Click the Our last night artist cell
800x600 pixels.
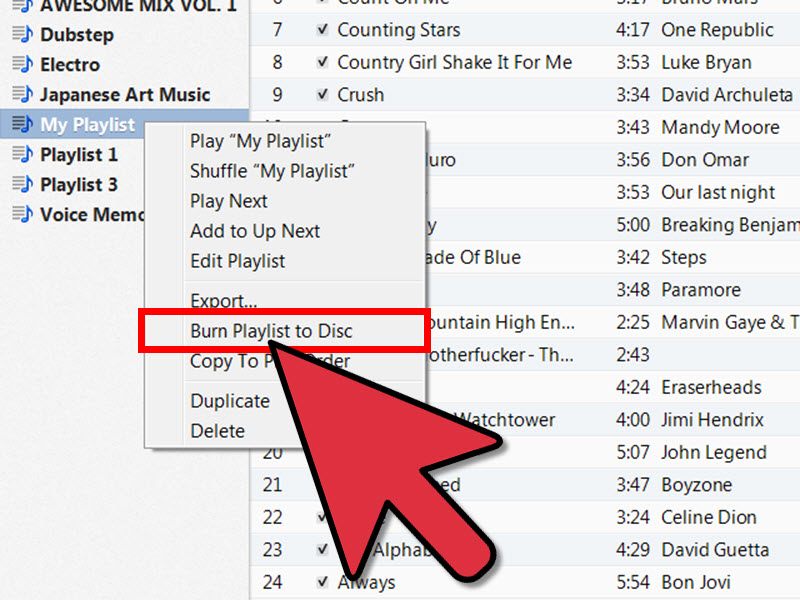[718, 192]
